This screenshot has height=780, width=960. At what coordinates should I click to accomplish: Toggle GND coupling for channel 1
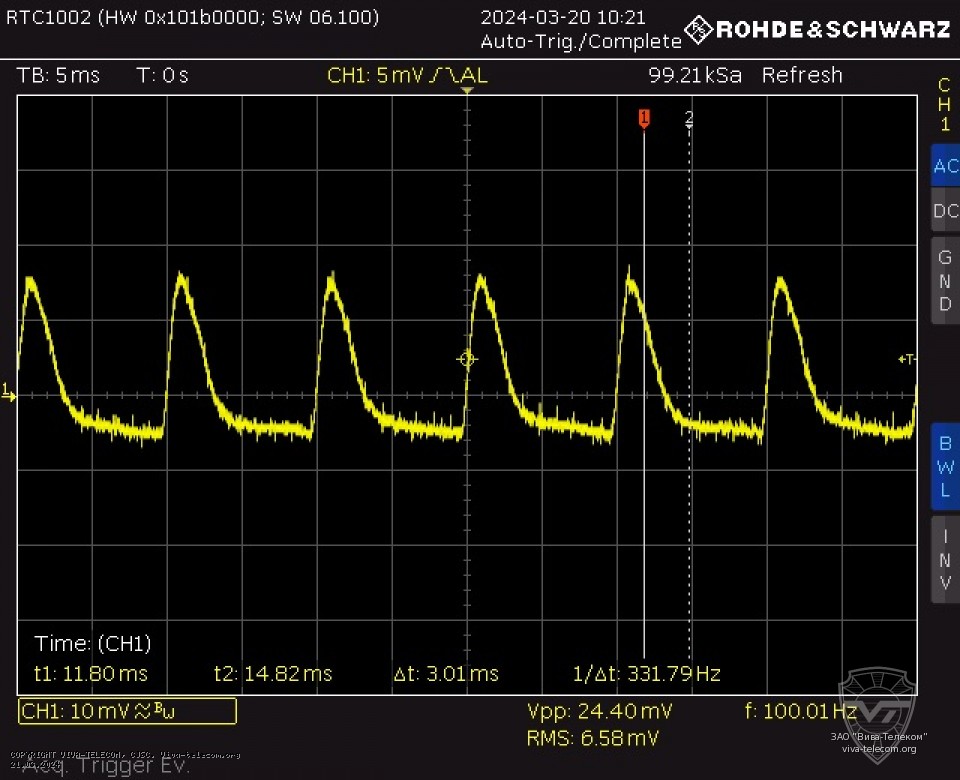(x=944, y=280)
